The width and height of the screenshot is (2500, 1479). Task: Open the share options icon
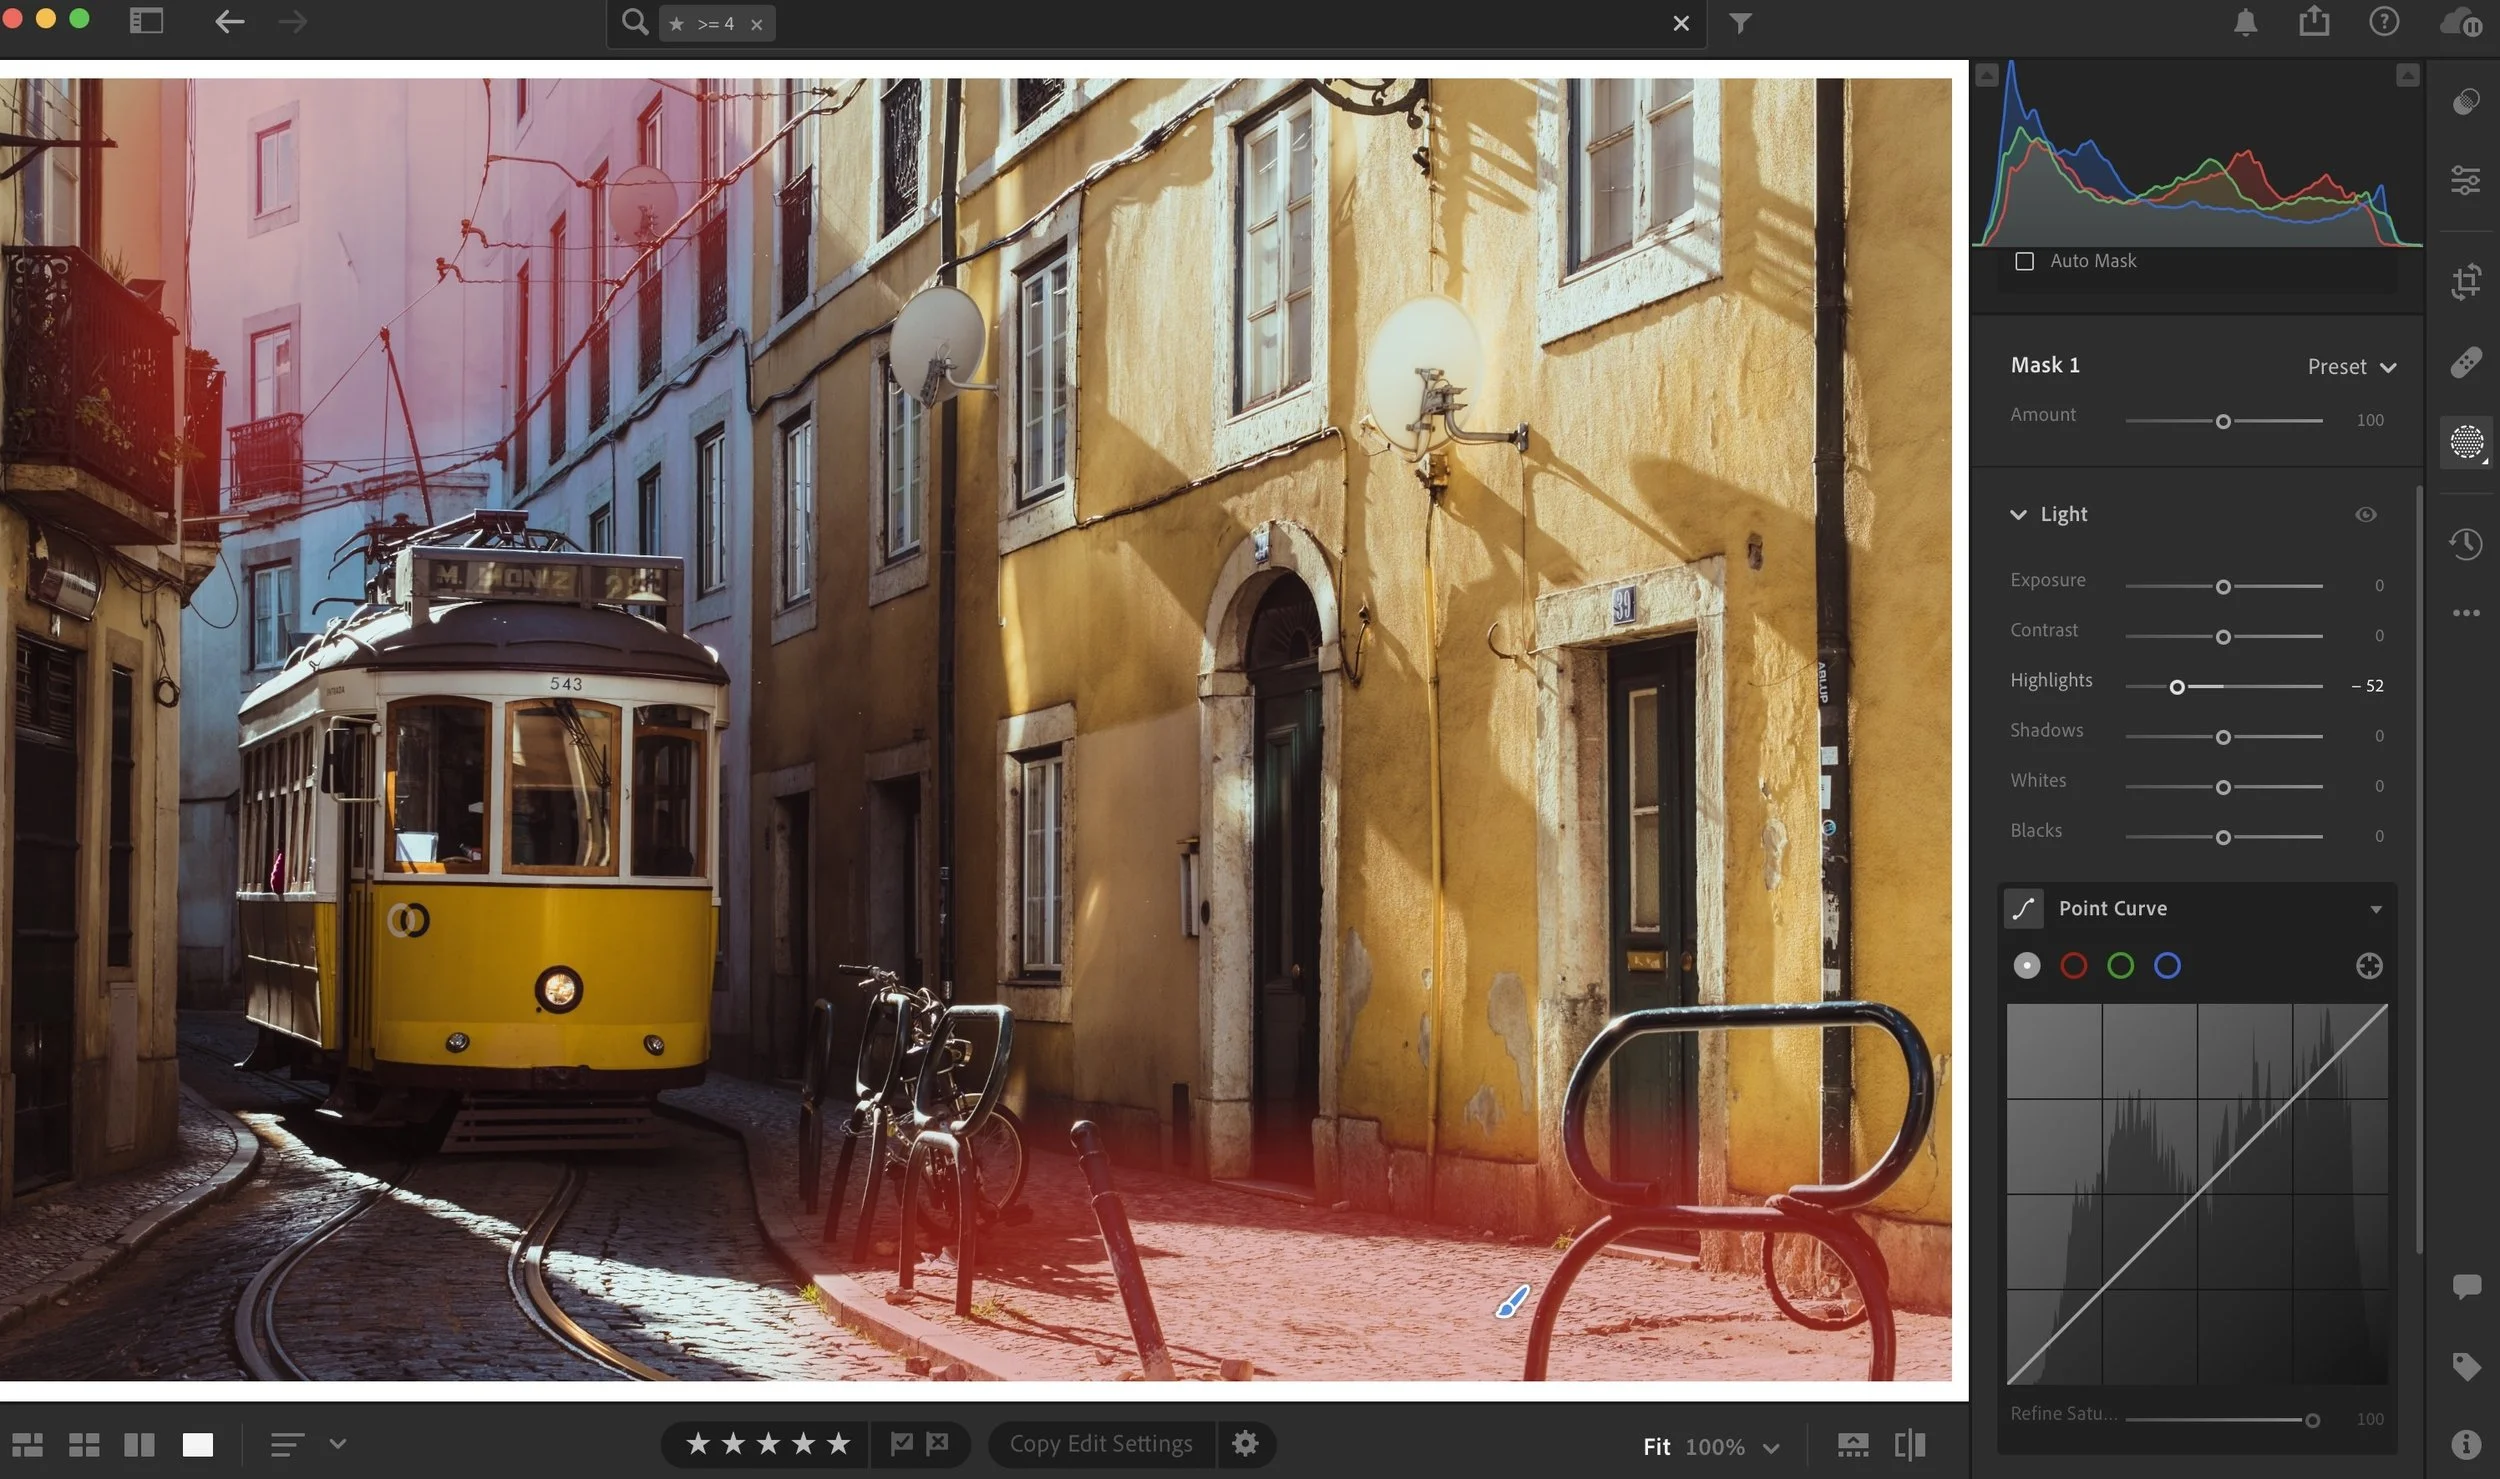tap(2316, 21)
